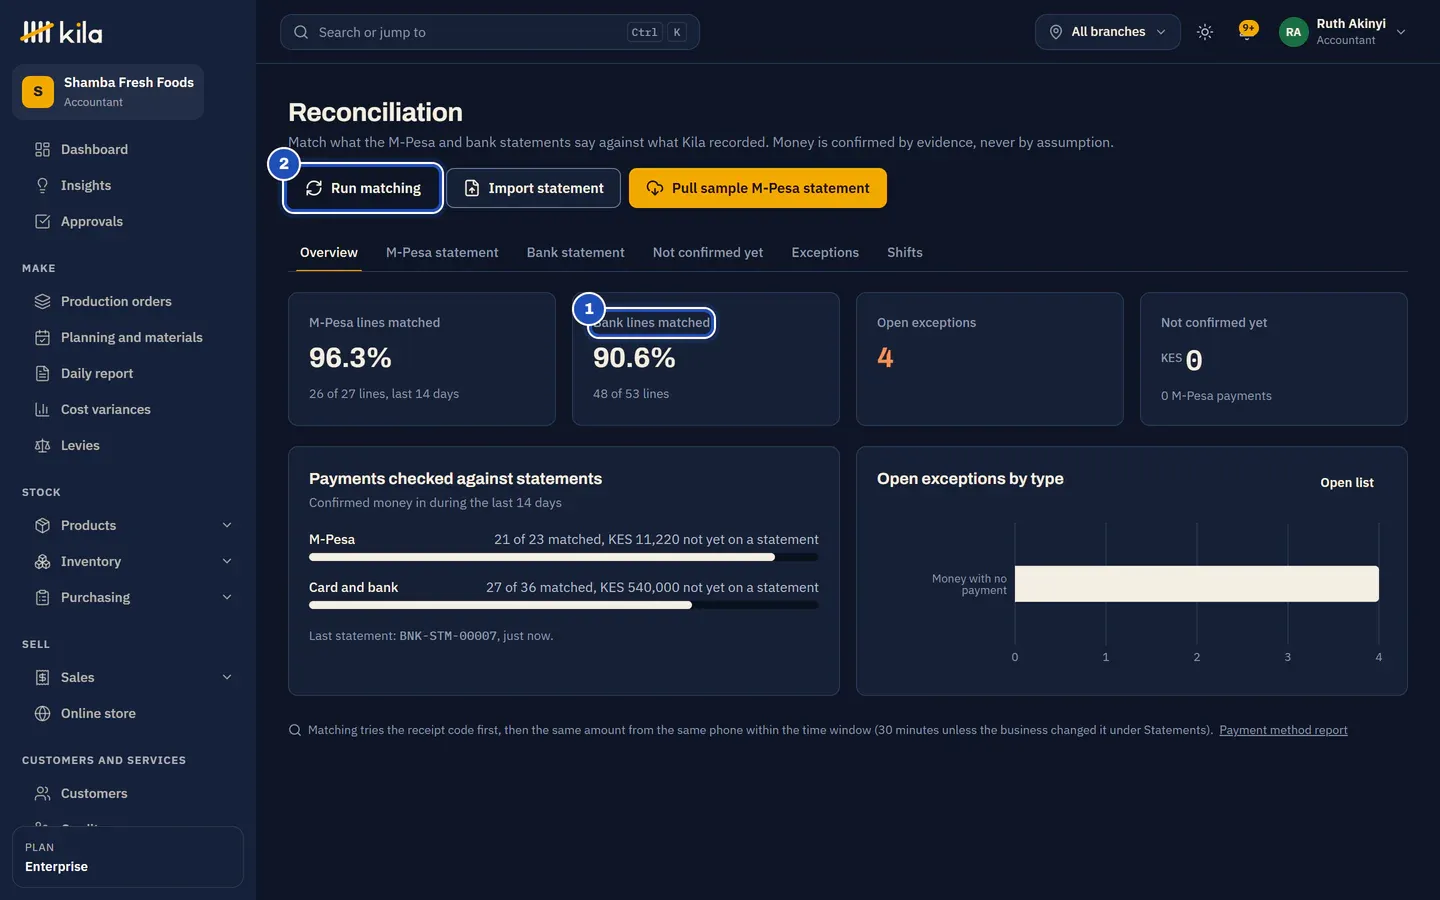Image resolution: width=1440 pixels, height=900 pixels.
Task: Open the Levies page
Action: 128,445
